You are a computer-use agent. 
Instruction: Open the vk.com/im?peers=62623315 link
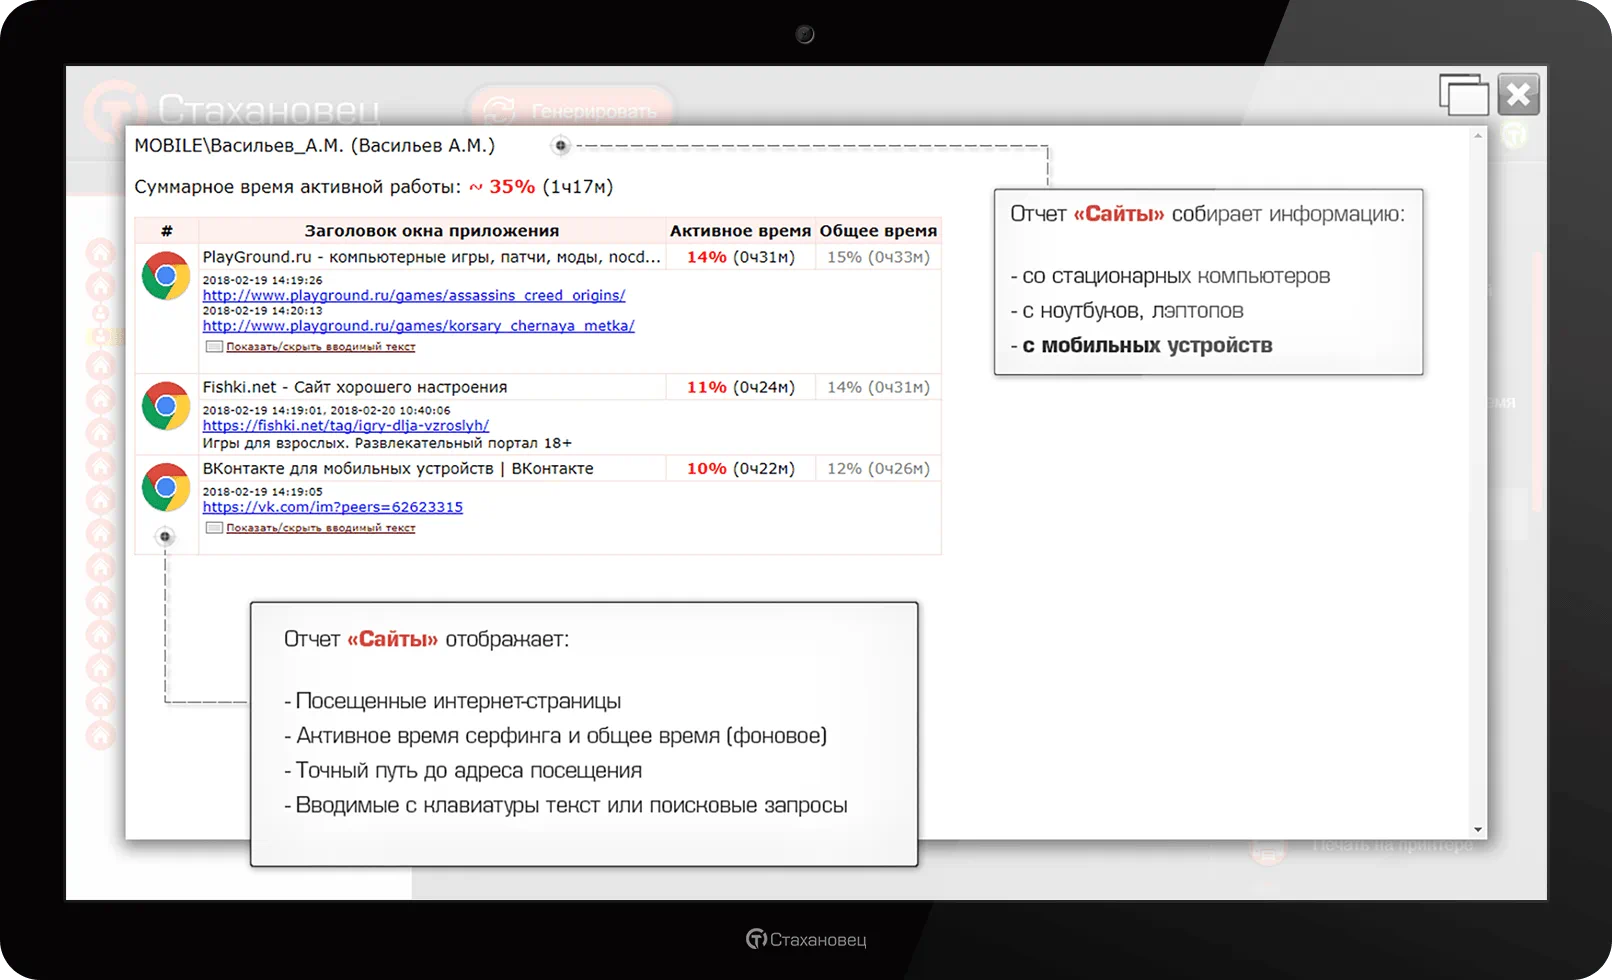pyautogui.click(x=333, y=507)
